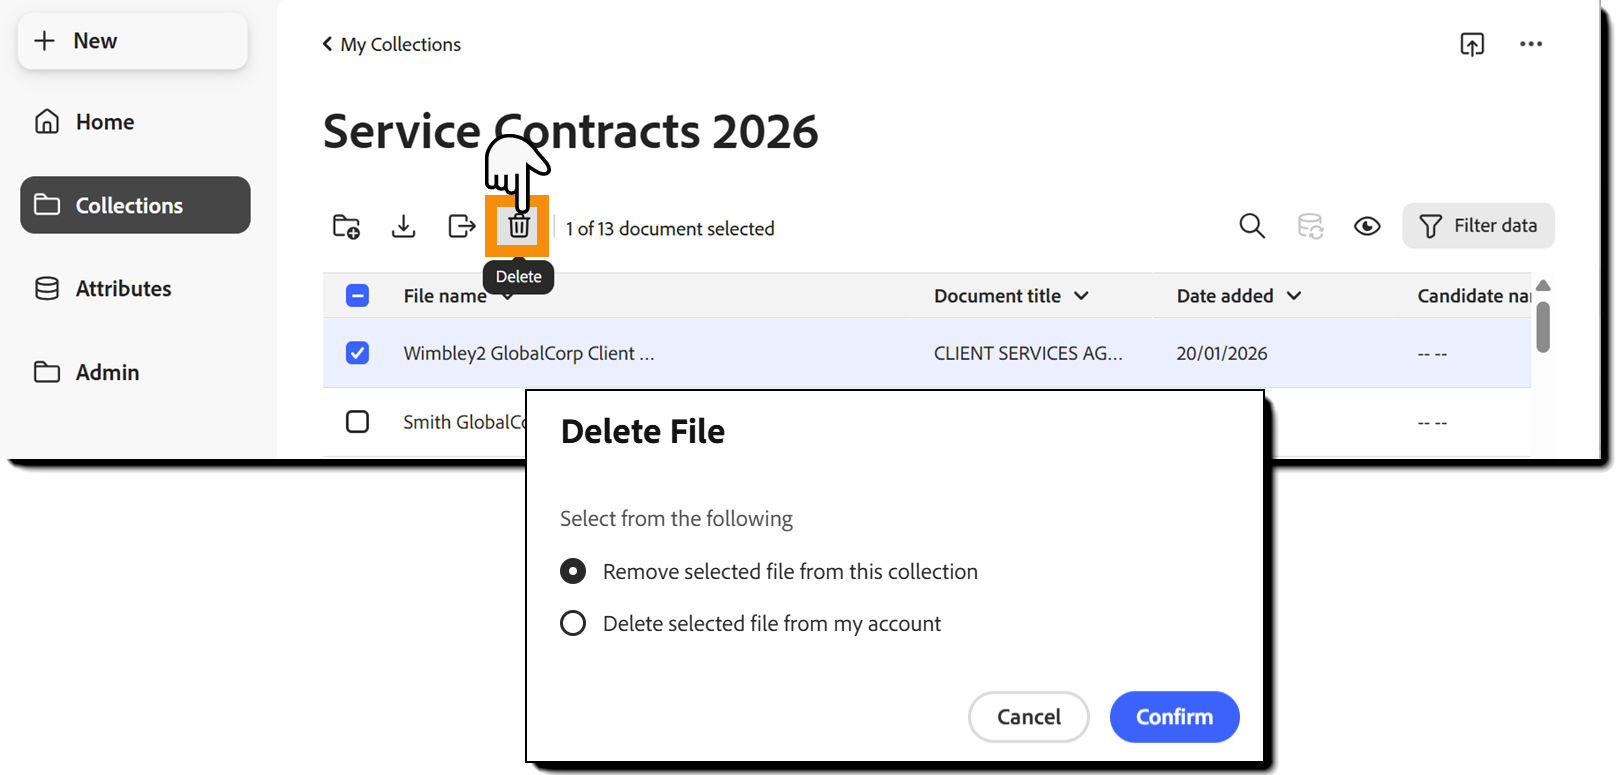Open the Document title sort dropdown
This screenshot has width=1617, height=775.
1081,296
